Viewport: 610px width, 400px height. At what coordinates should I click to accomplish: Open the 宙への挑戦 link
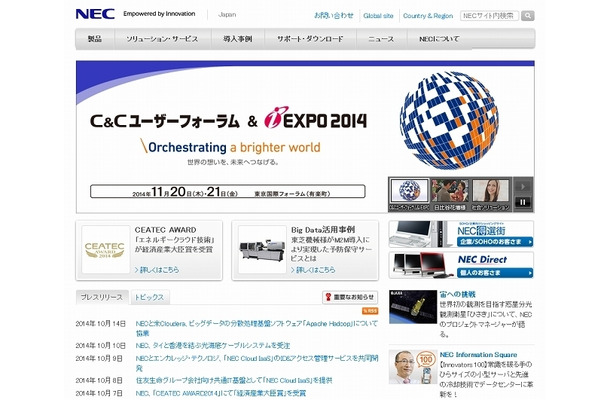[x=458, y=294]
